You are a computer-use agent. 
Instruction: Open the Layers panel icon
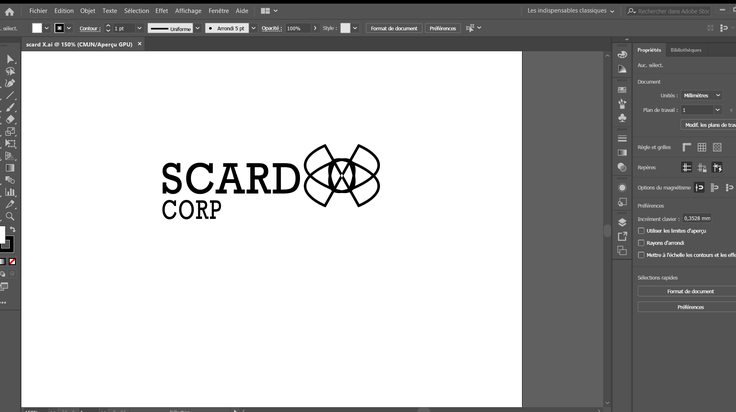622,222
